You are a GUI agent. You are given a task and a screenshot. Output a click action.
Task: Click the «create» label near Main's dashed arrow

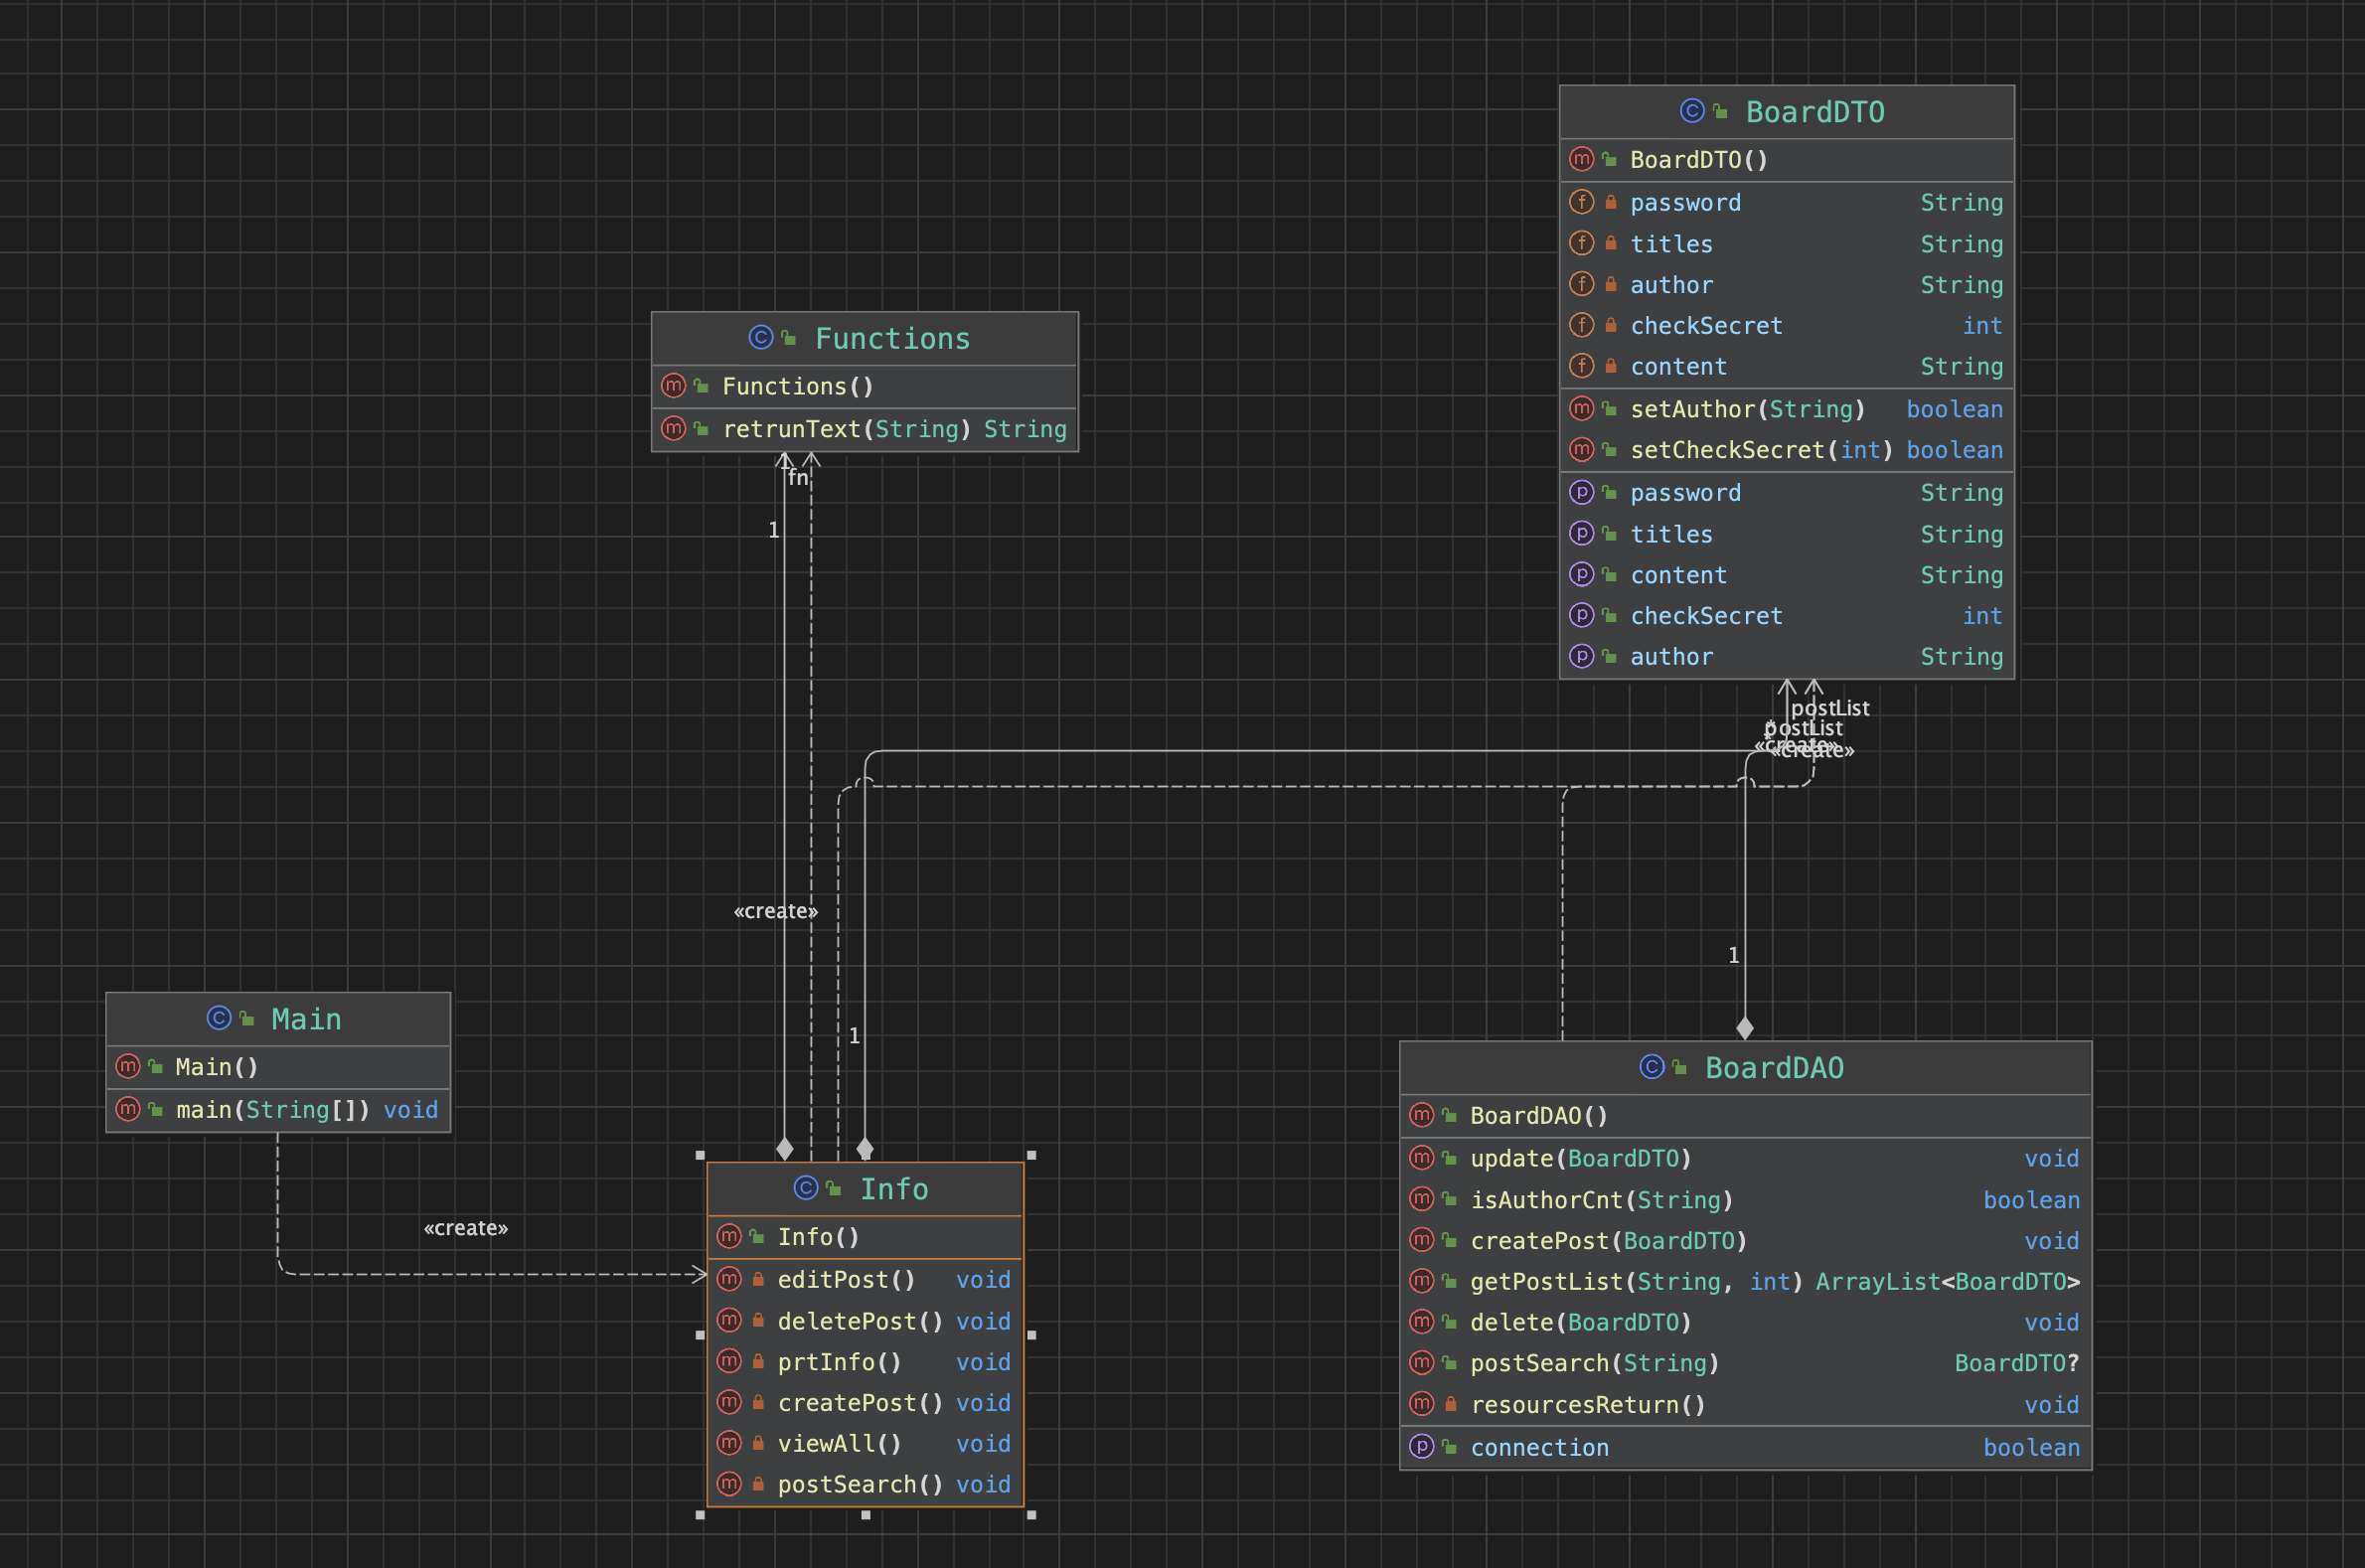[466, 1228]
